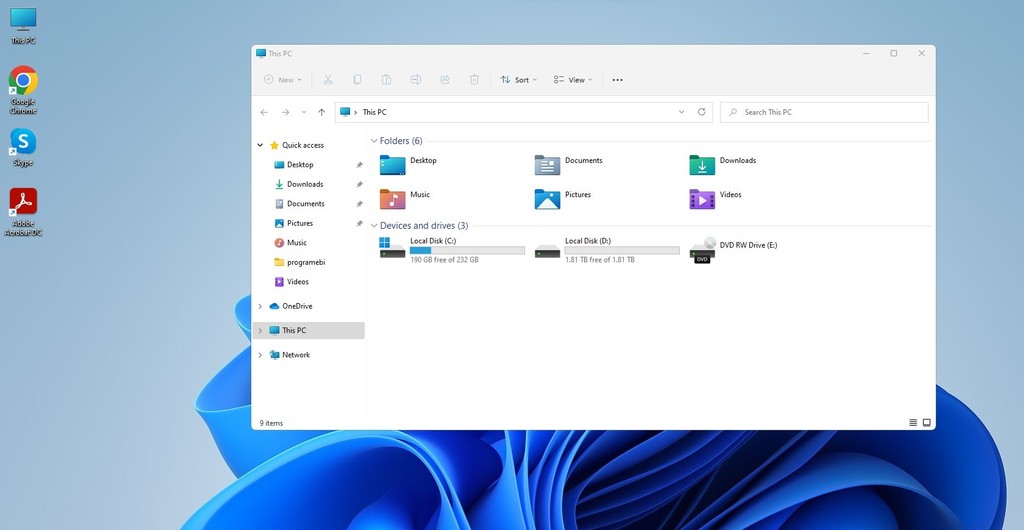
Task: Open the New dropdown menu
Action: pyautogui.click(x=283, y=80)
